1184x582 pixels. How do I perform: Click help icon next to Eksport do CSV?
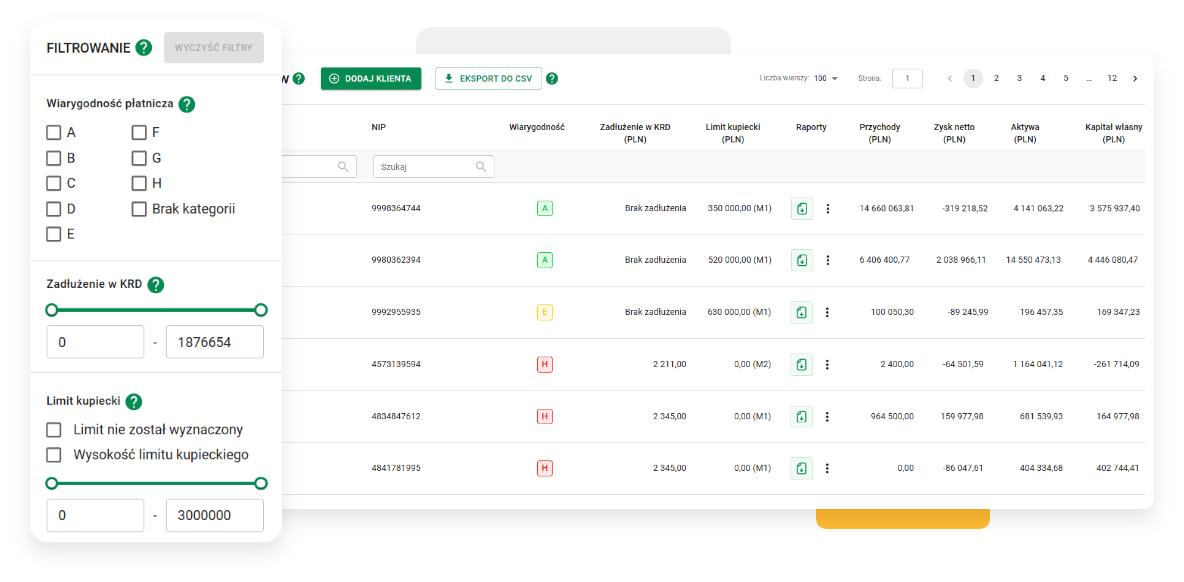552,78
